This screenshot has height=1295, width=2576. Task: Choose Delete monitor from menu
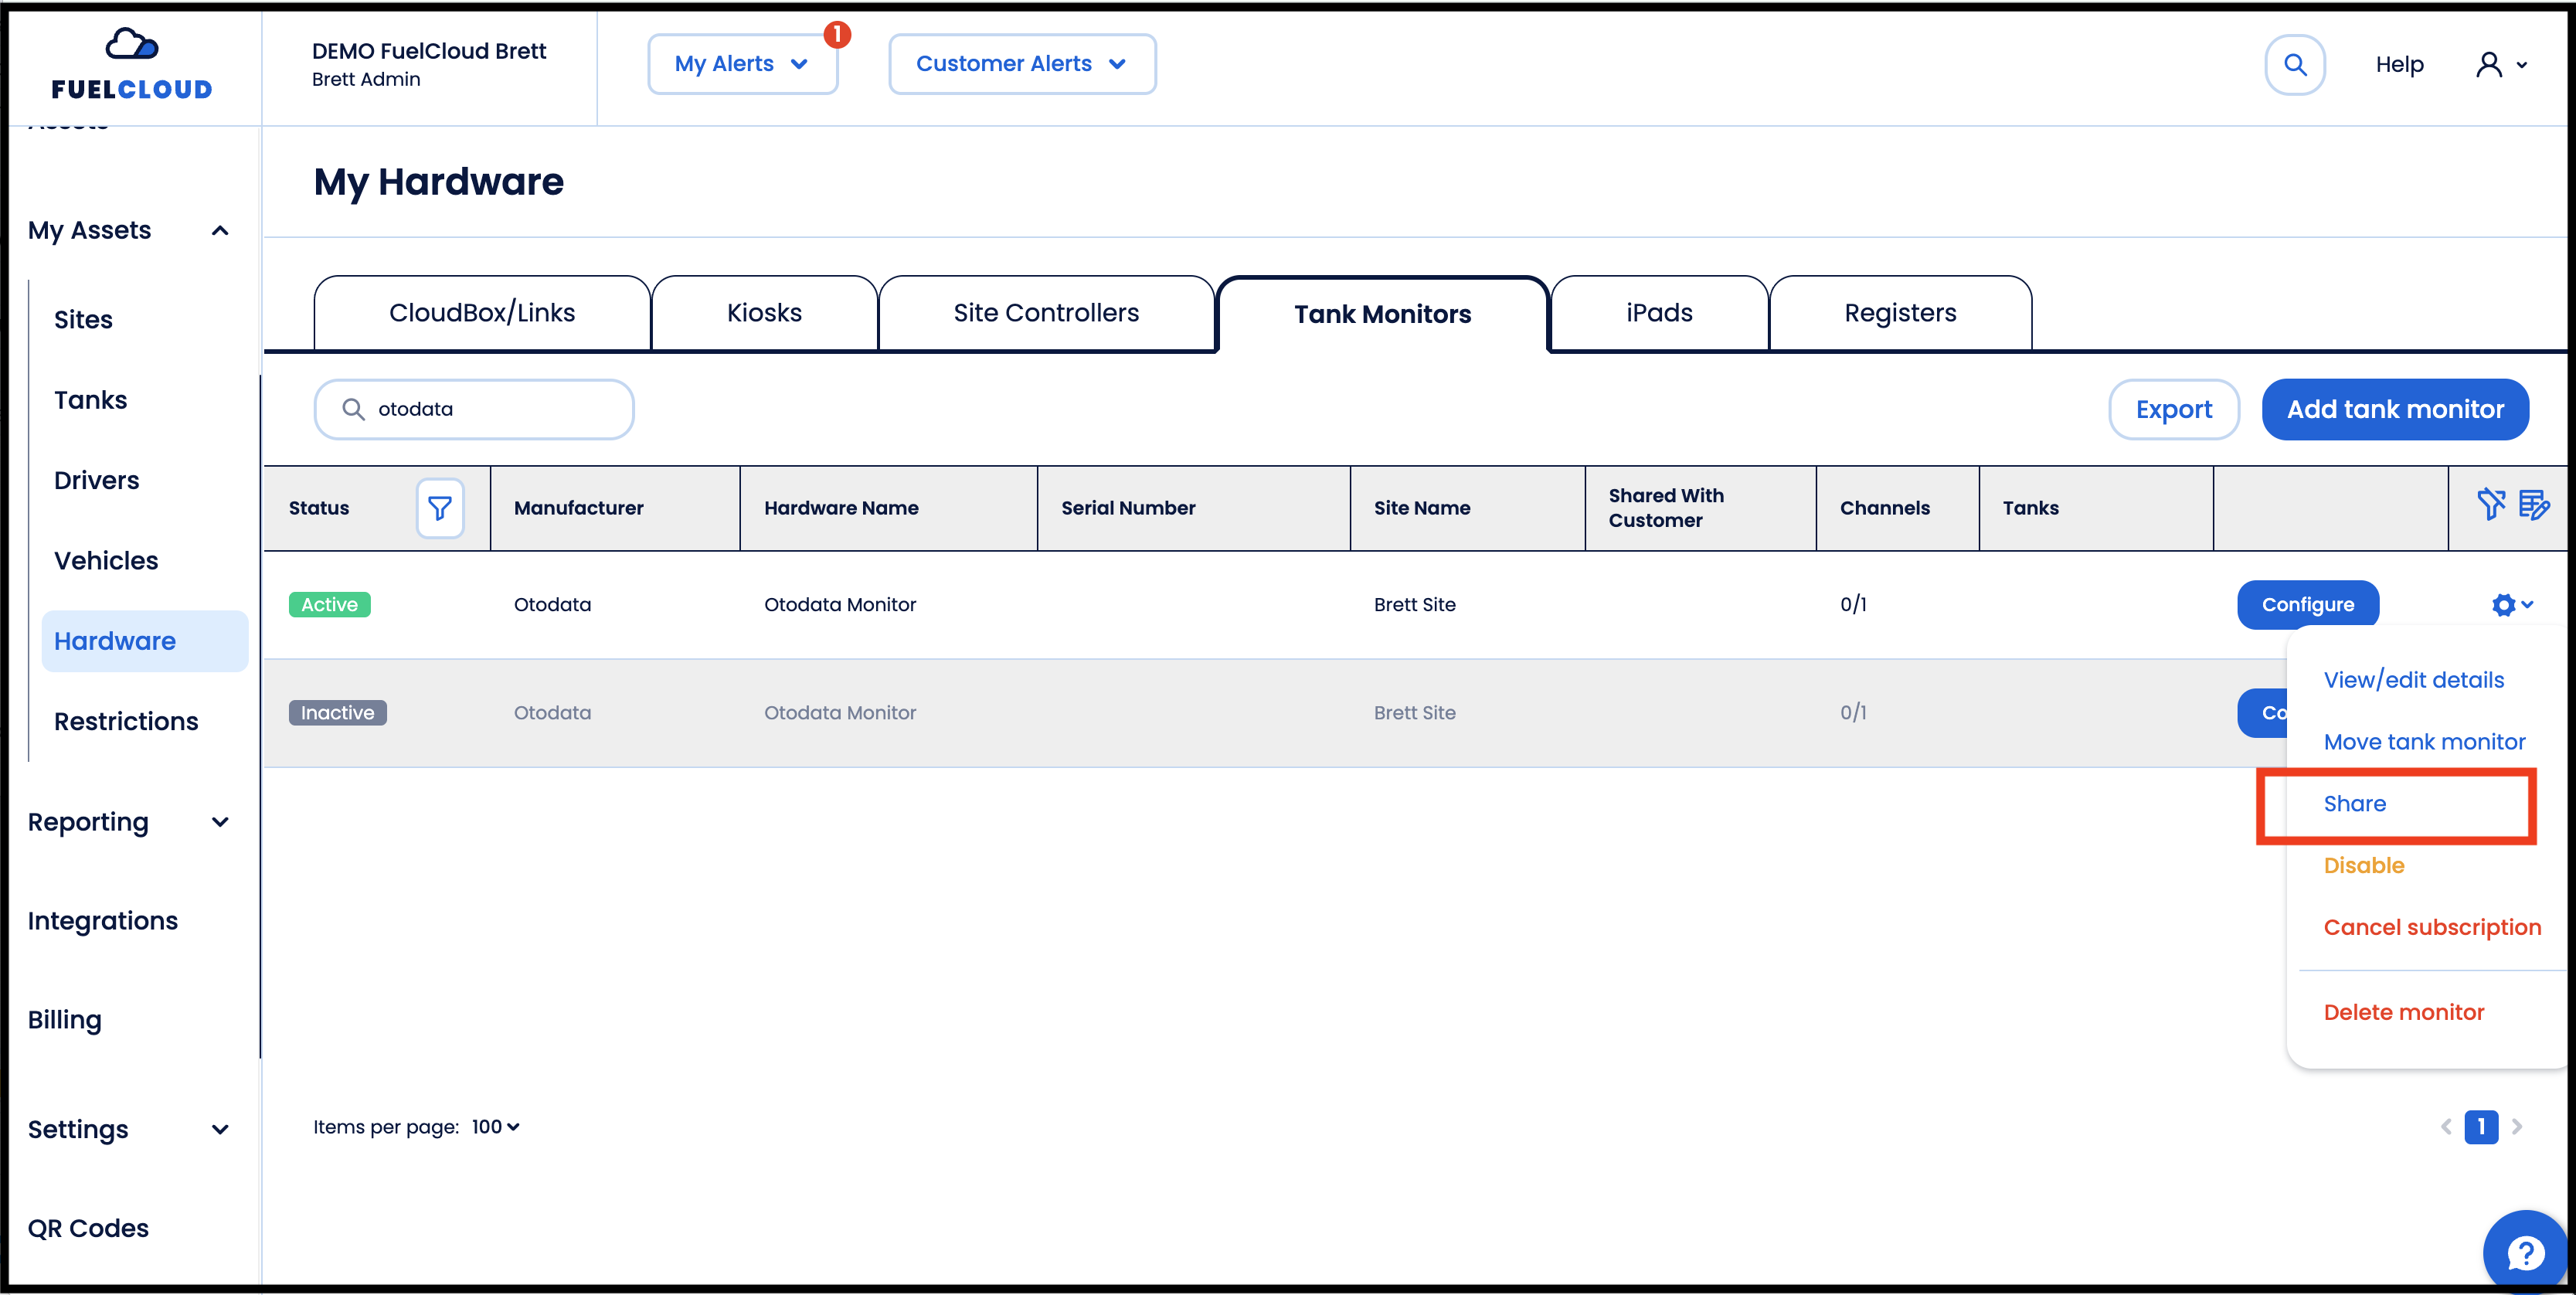coord(2403,1013)
